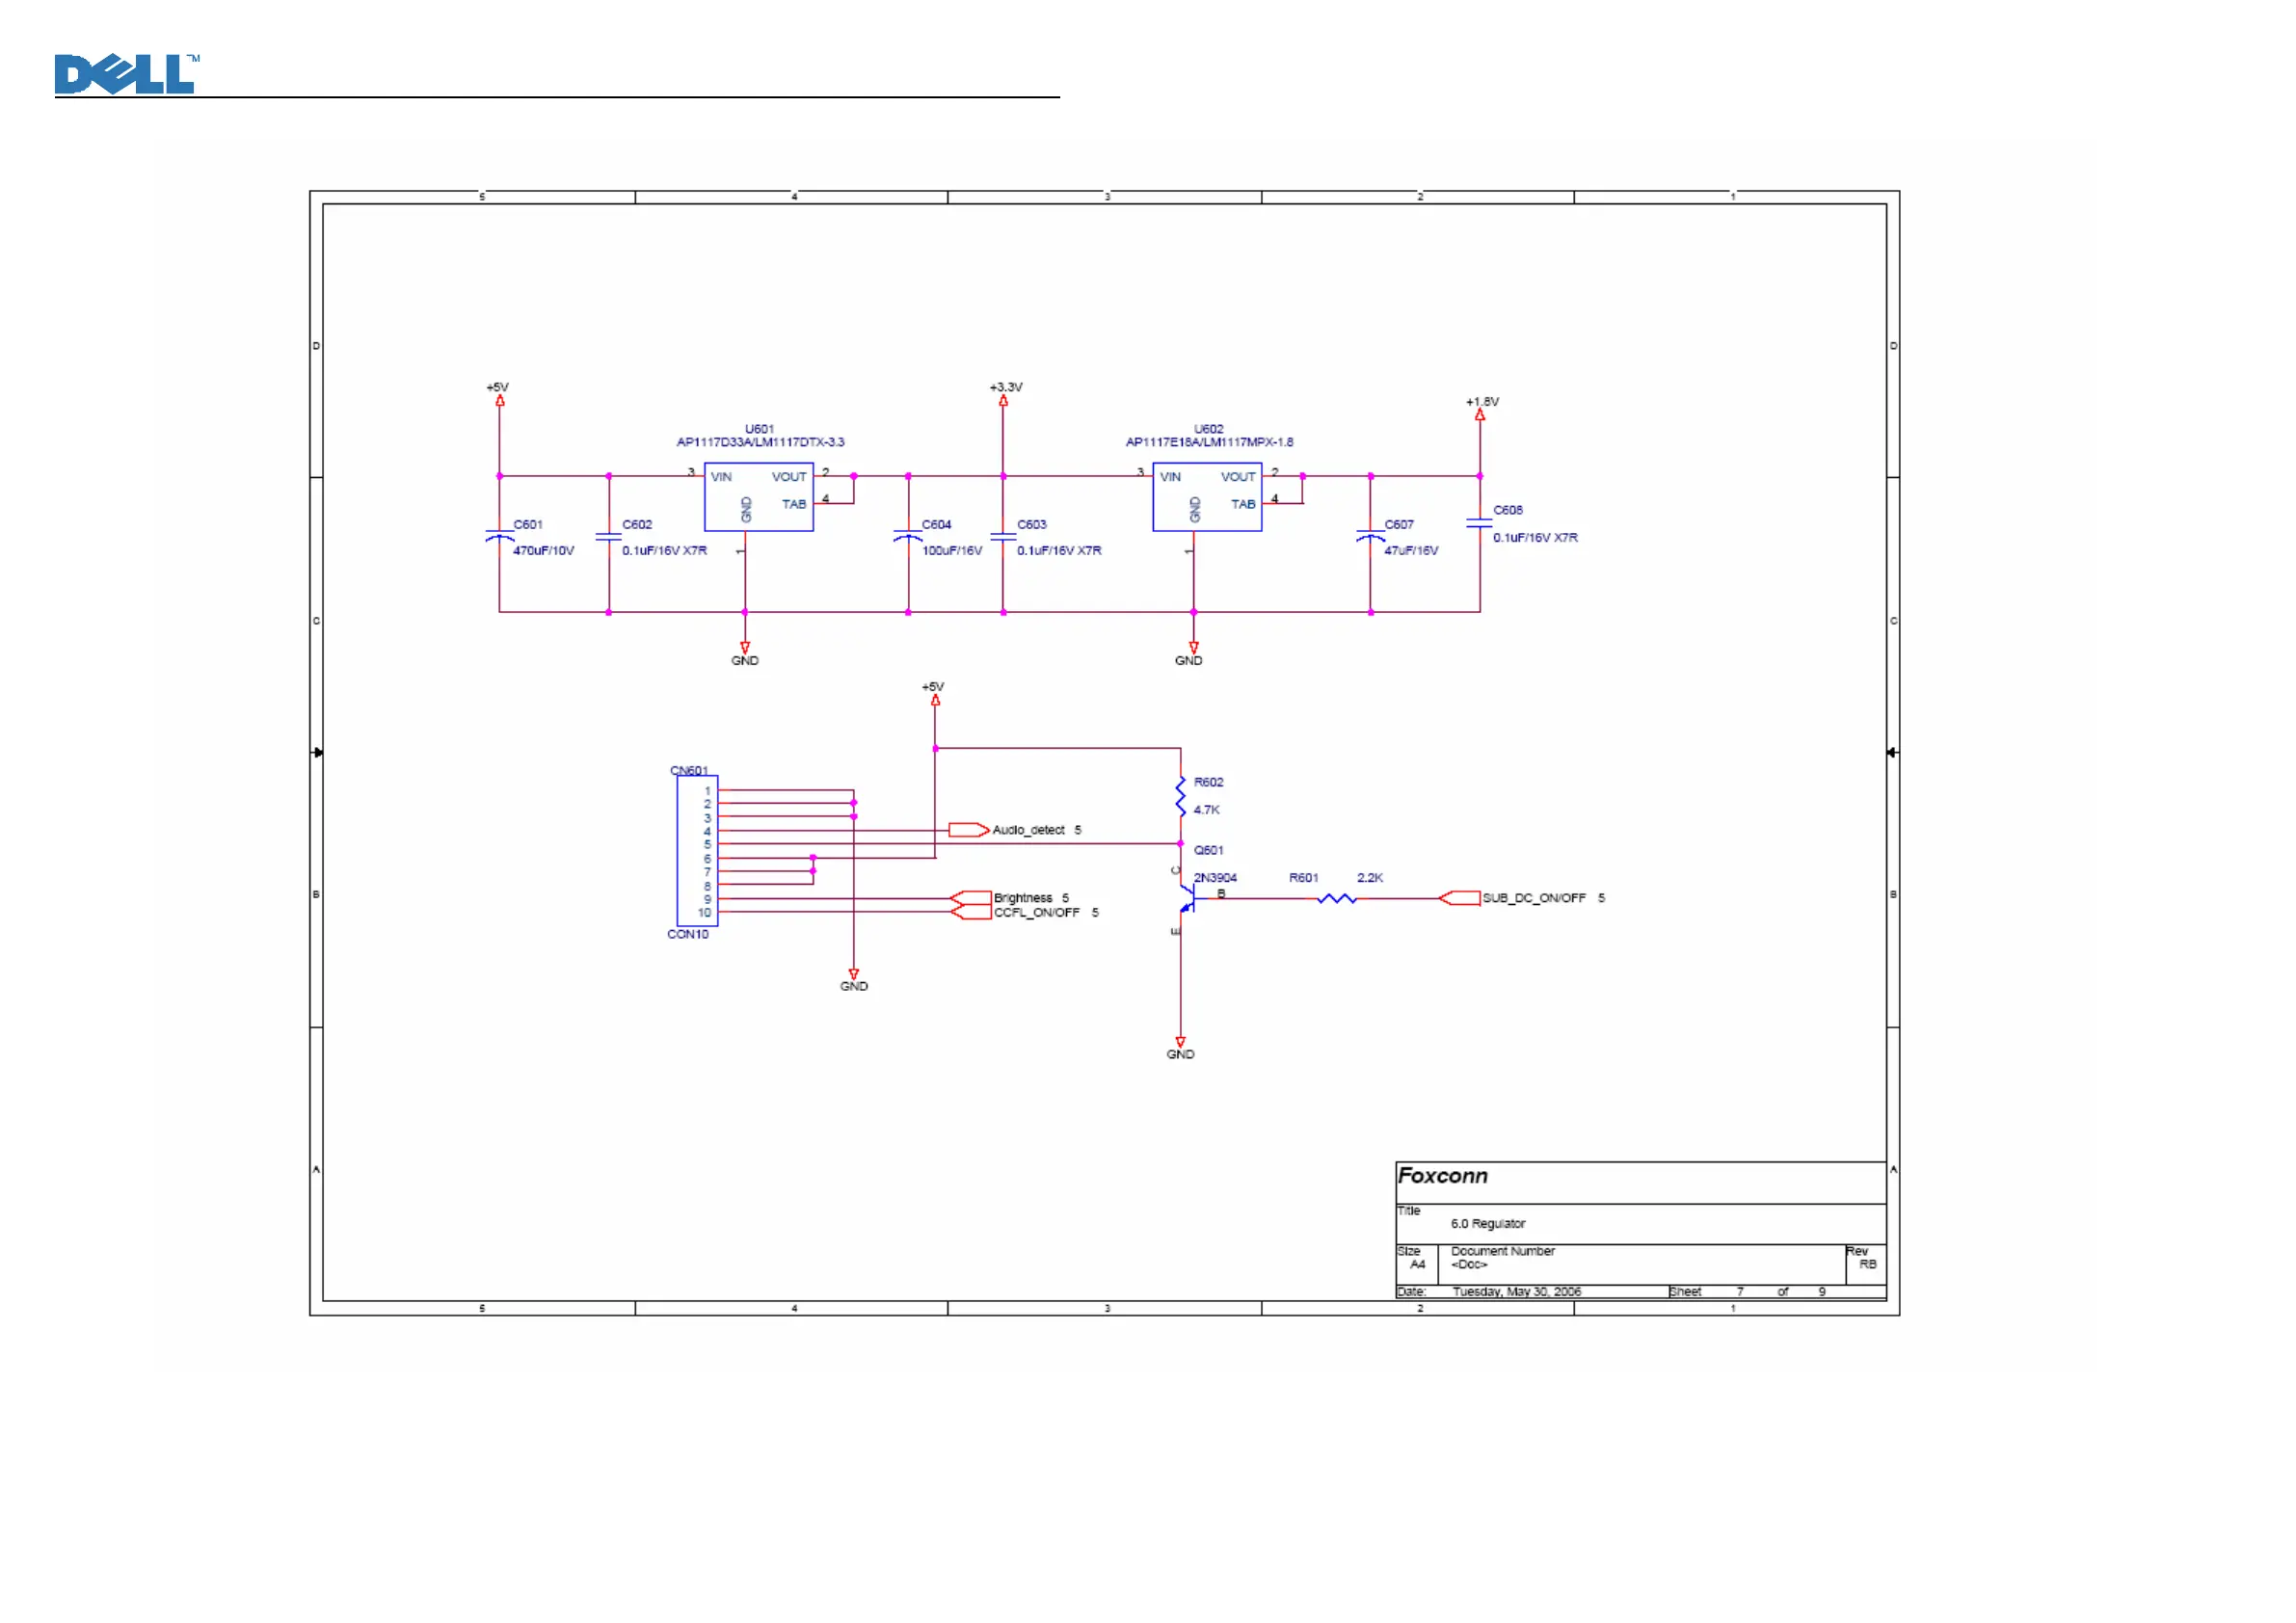
Task: Click the Foxconn title block text
Action: 1442,1176
